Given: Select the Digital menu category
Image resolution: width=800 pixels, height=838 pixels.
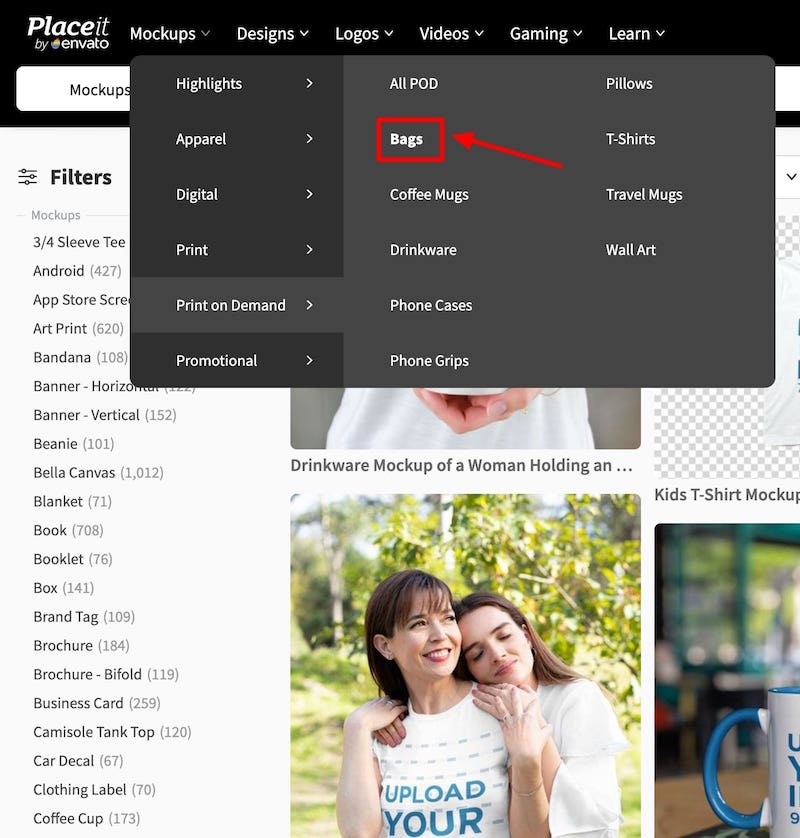Looking at the screenshot, I should tap(197, 195).
